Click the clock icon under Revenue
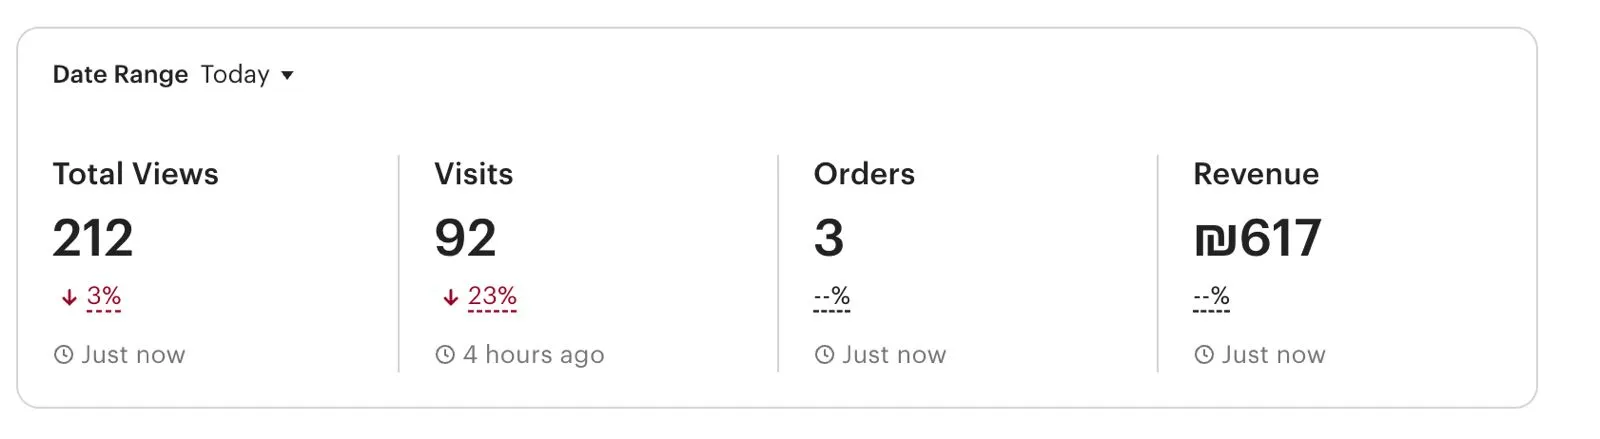This screenshot has height=439, width=1600. point(1204,355)
